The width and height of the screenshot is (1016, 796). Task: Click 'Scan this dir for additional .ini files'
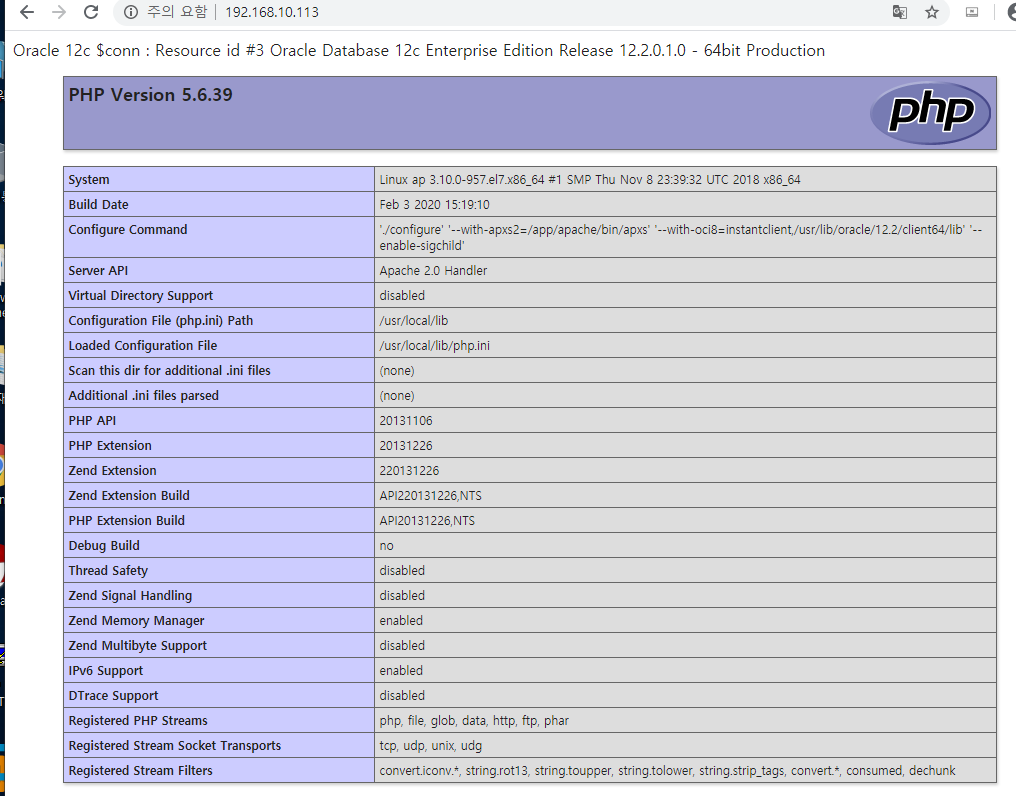170,371
